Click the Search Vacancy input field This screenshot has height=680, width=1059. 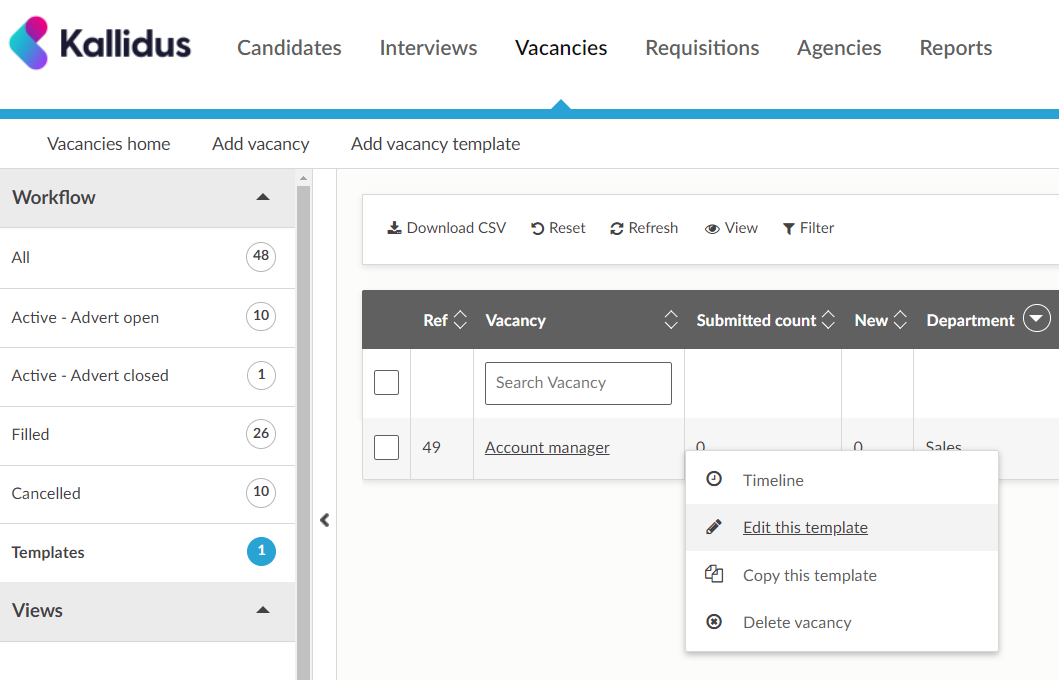pos(578,383)
